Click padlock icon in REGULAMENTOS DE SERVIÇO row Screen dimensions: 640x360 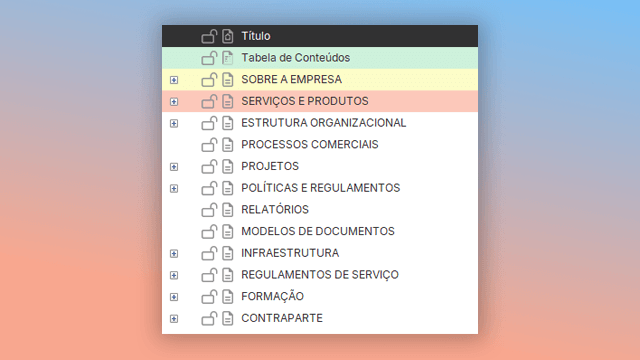point(209,275)
